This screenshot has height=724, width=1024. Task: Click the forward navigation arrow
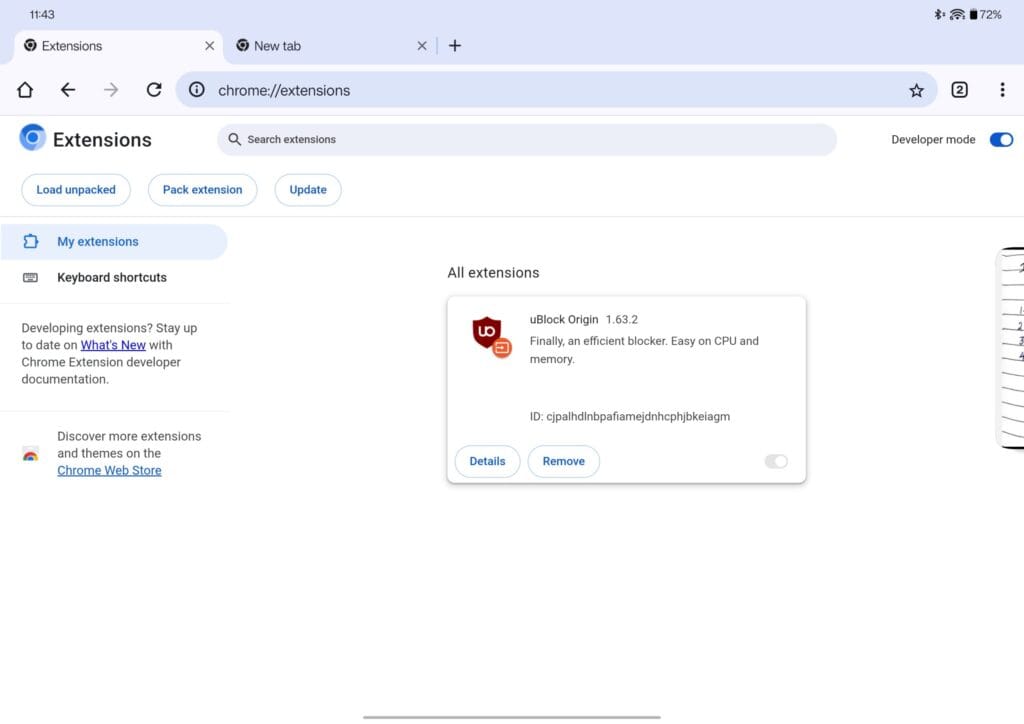(111, 89)
